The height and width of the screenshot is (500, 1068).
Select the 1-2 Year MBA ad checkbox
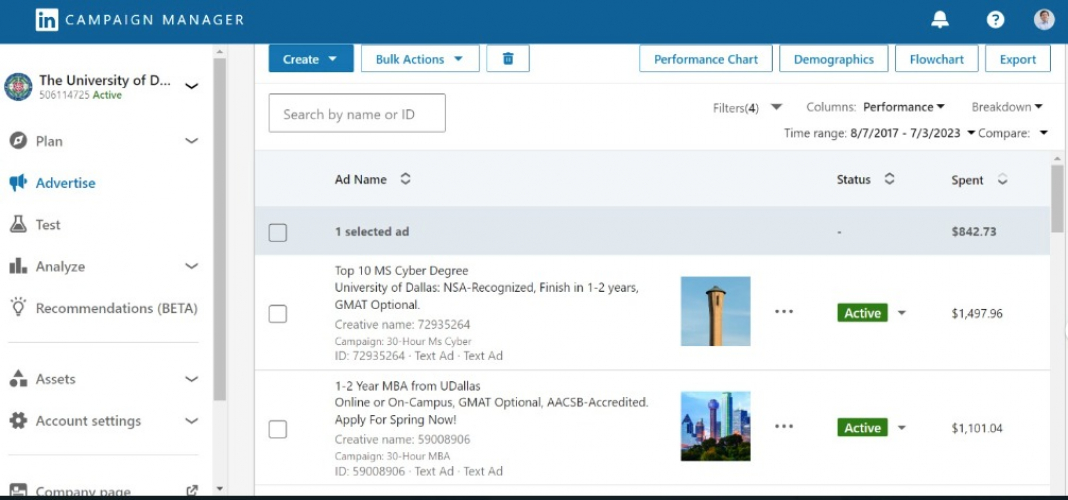tap(277, 429)
